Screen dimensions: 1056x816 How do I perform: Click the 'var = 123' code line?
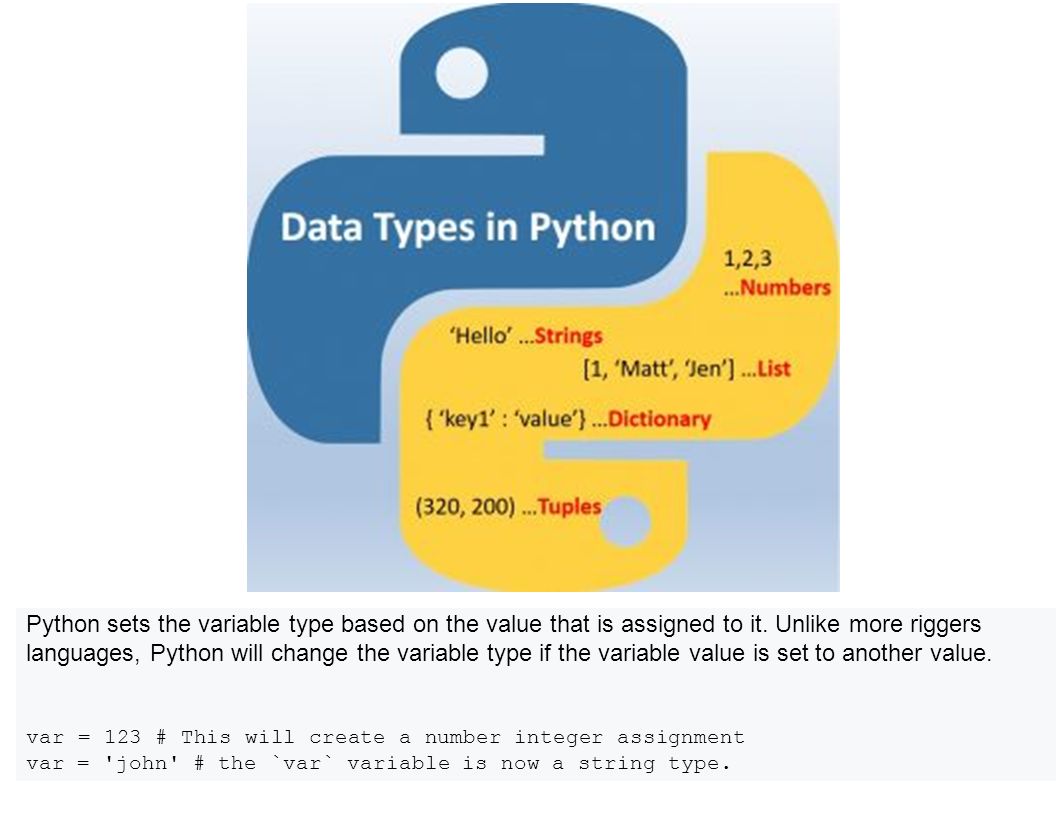385,737
